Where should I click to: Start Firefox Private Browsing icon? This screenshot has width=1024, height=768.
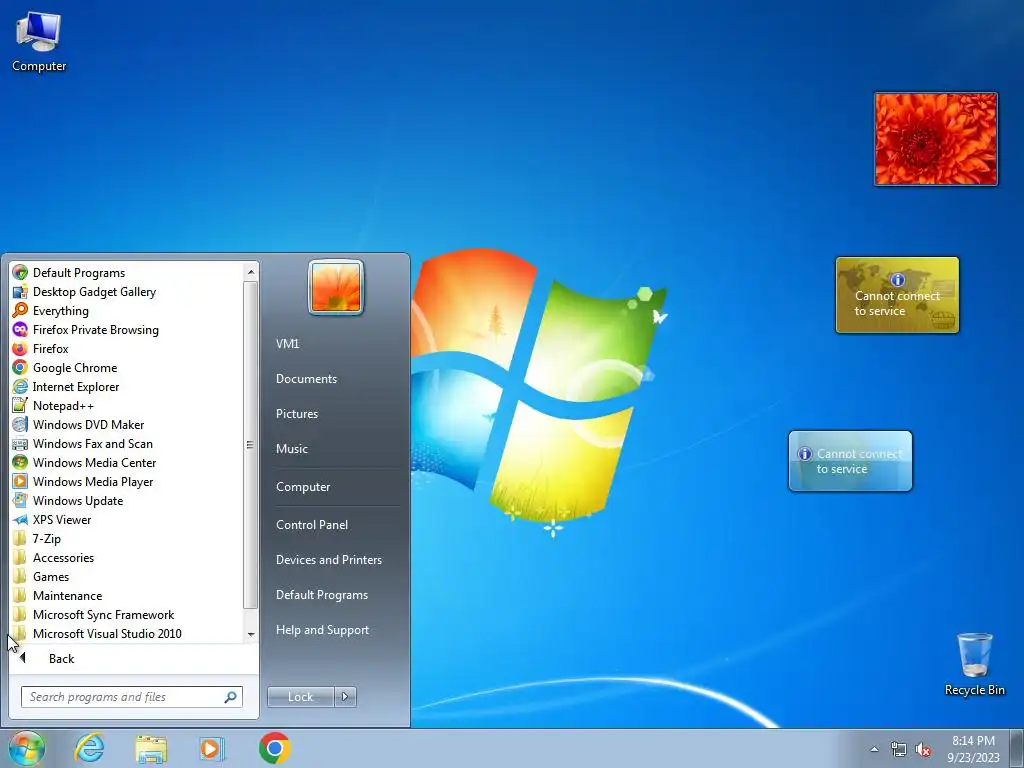(20, 329)
